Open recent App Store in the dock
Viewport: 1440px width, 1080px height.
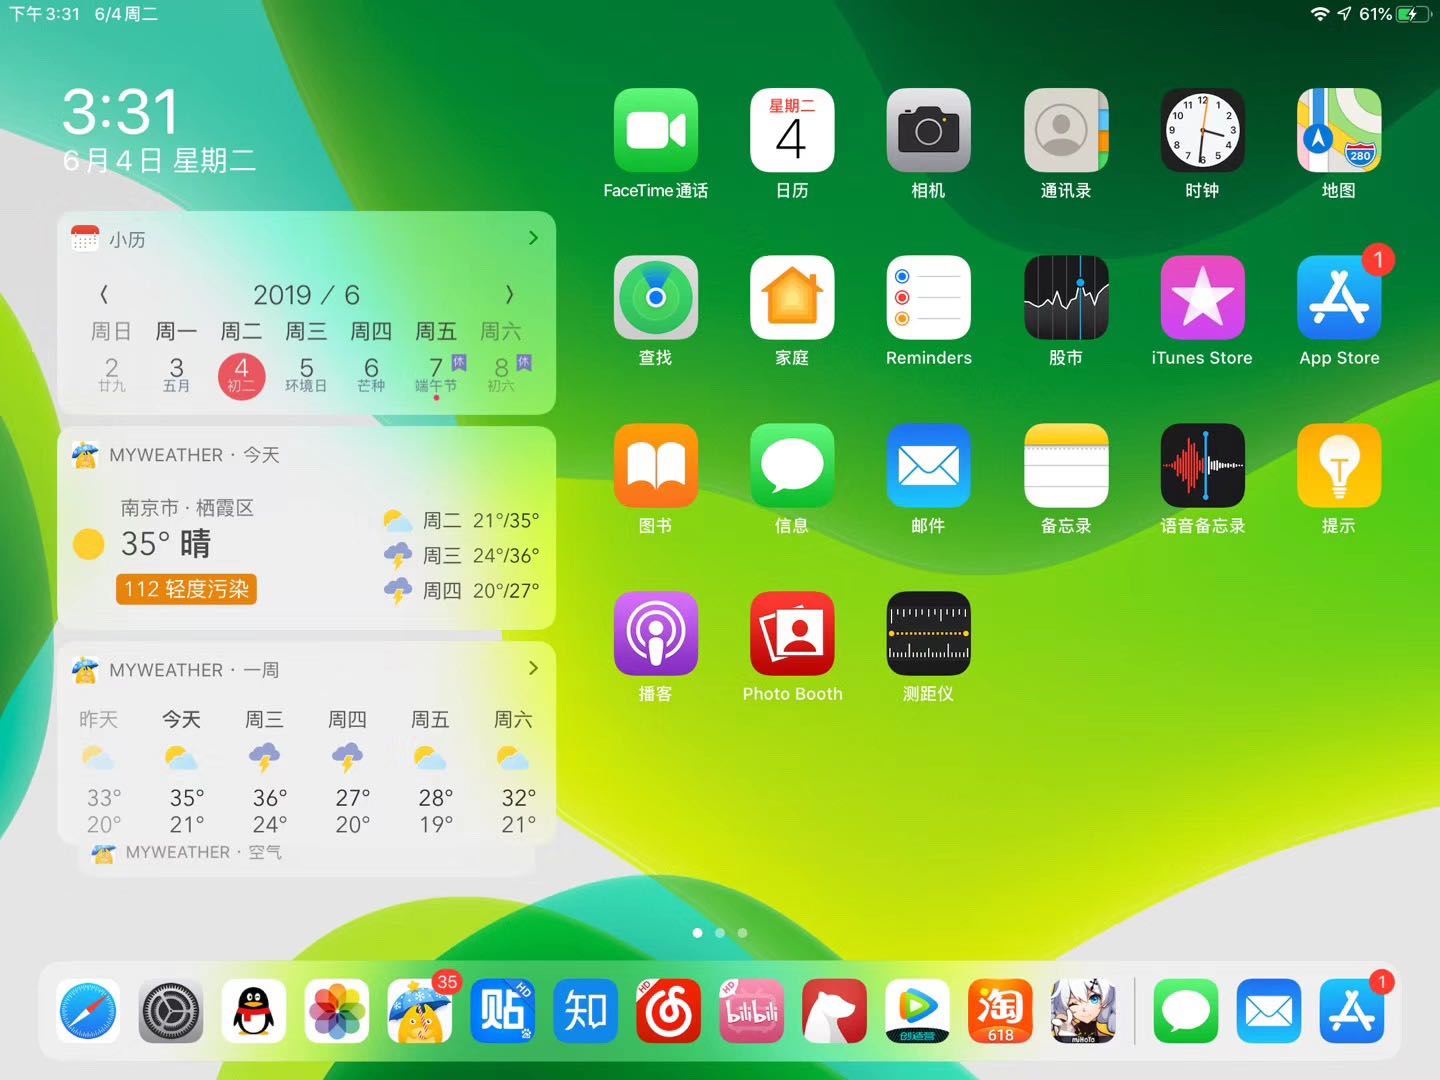tap(1352, 1012)
